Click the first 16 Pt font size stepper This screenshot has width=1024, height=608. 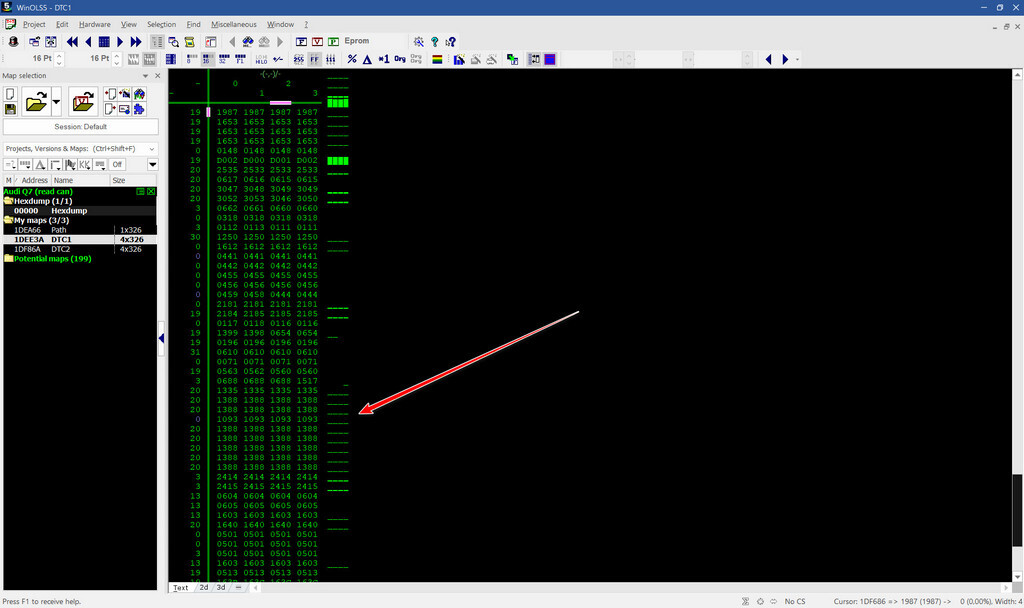click(x=59, y=59)
